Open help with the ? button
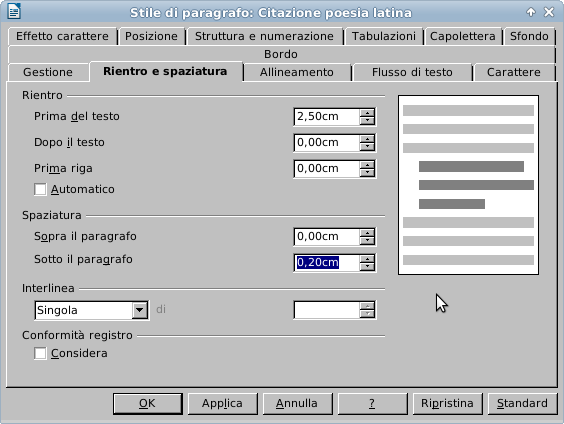 pyautogui.click(x=372, y=404)
